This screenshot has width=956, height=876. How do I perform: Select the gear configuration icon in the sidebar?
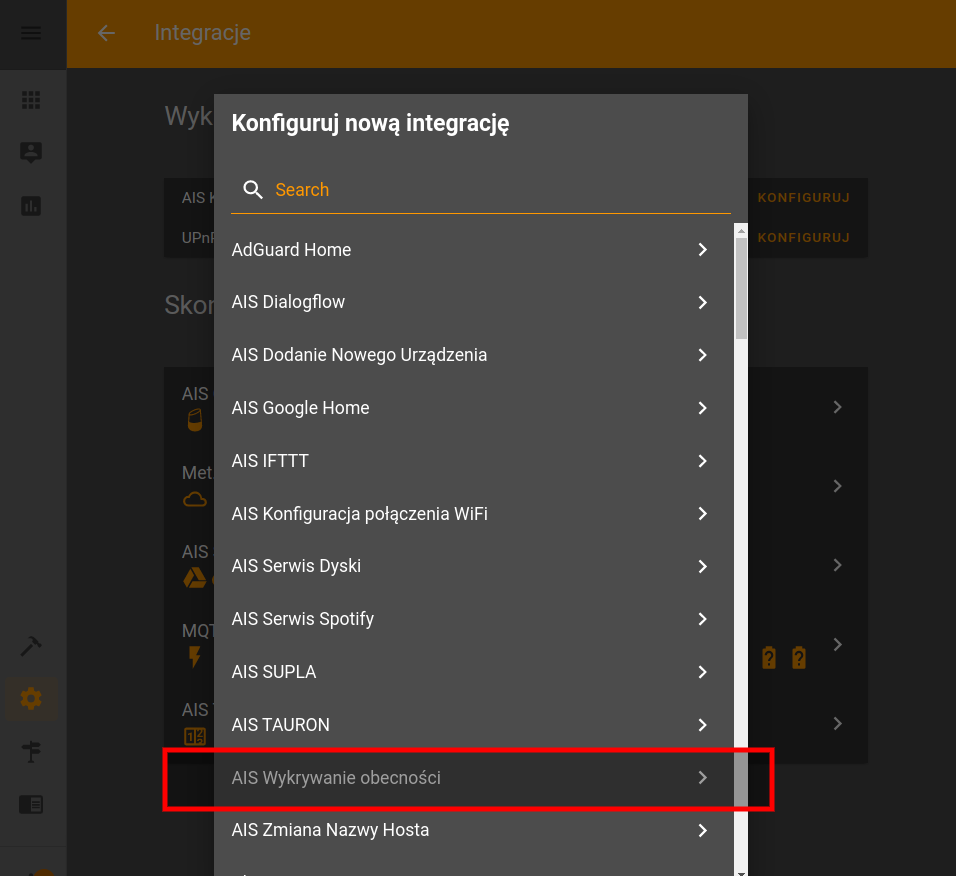click(x=31, y=699)
